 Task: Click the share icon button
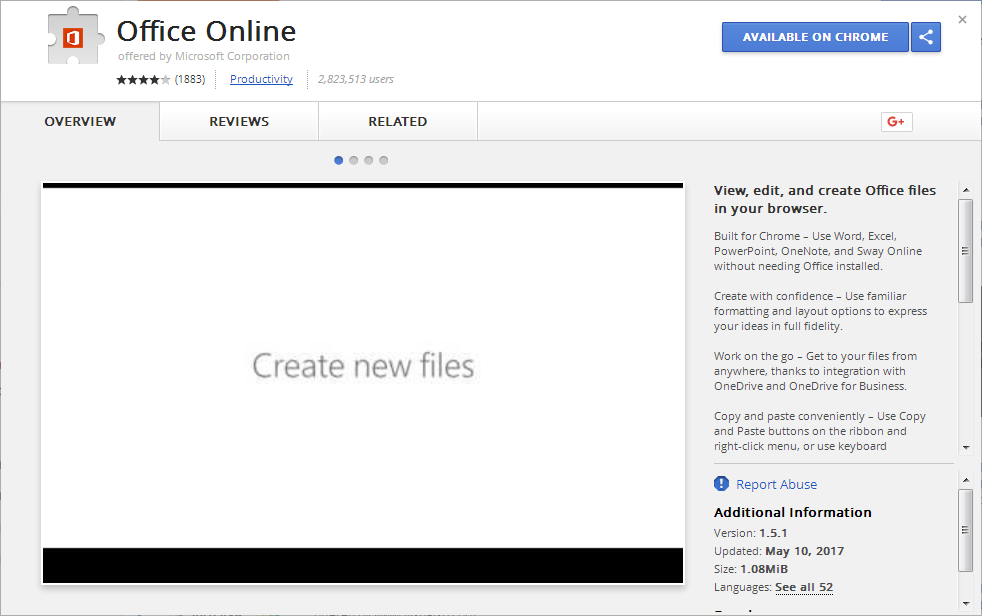pos(926,37)
